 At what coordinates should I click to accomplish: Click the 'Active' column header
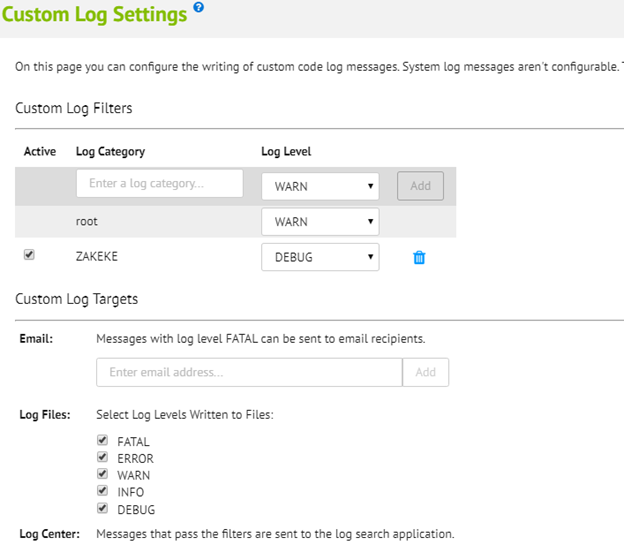[x=40, y=152]
